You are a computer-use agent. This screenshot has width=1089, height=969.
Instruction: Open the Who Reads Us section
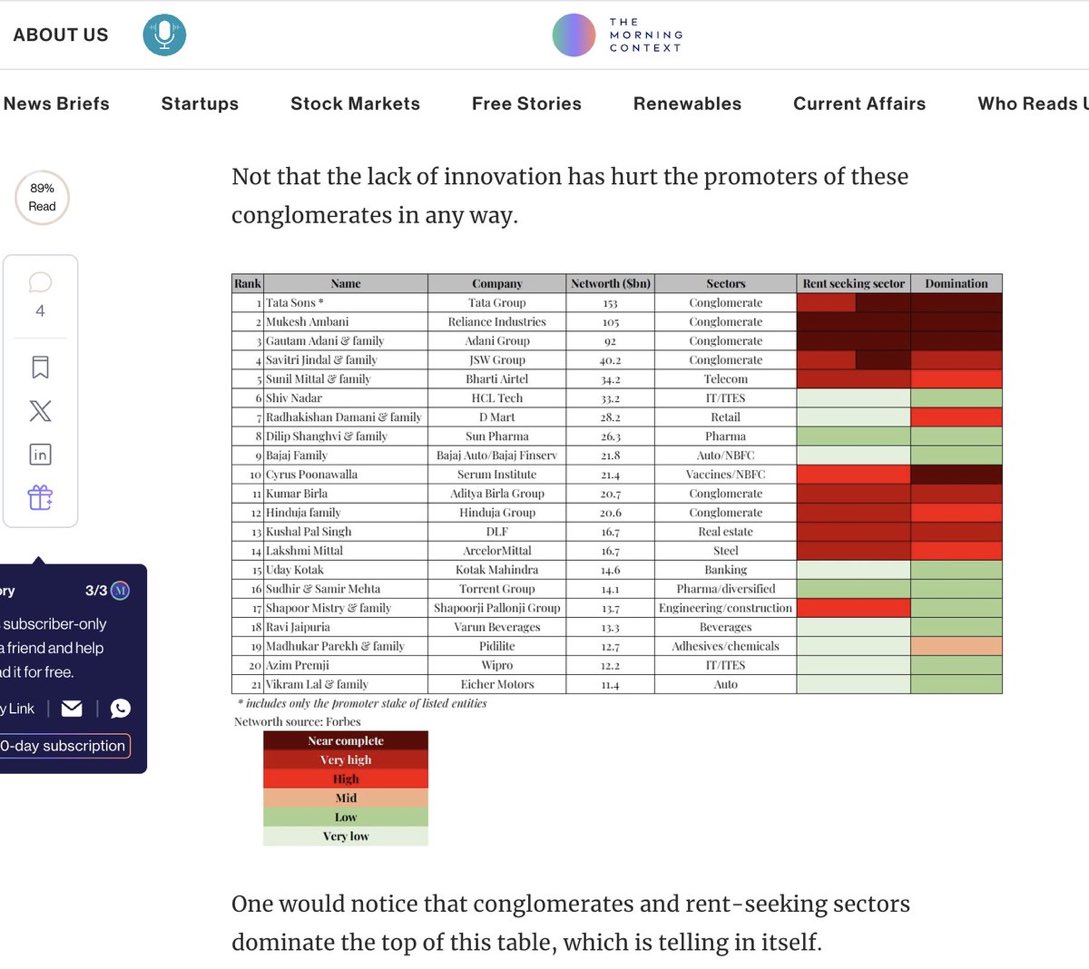1033,103
